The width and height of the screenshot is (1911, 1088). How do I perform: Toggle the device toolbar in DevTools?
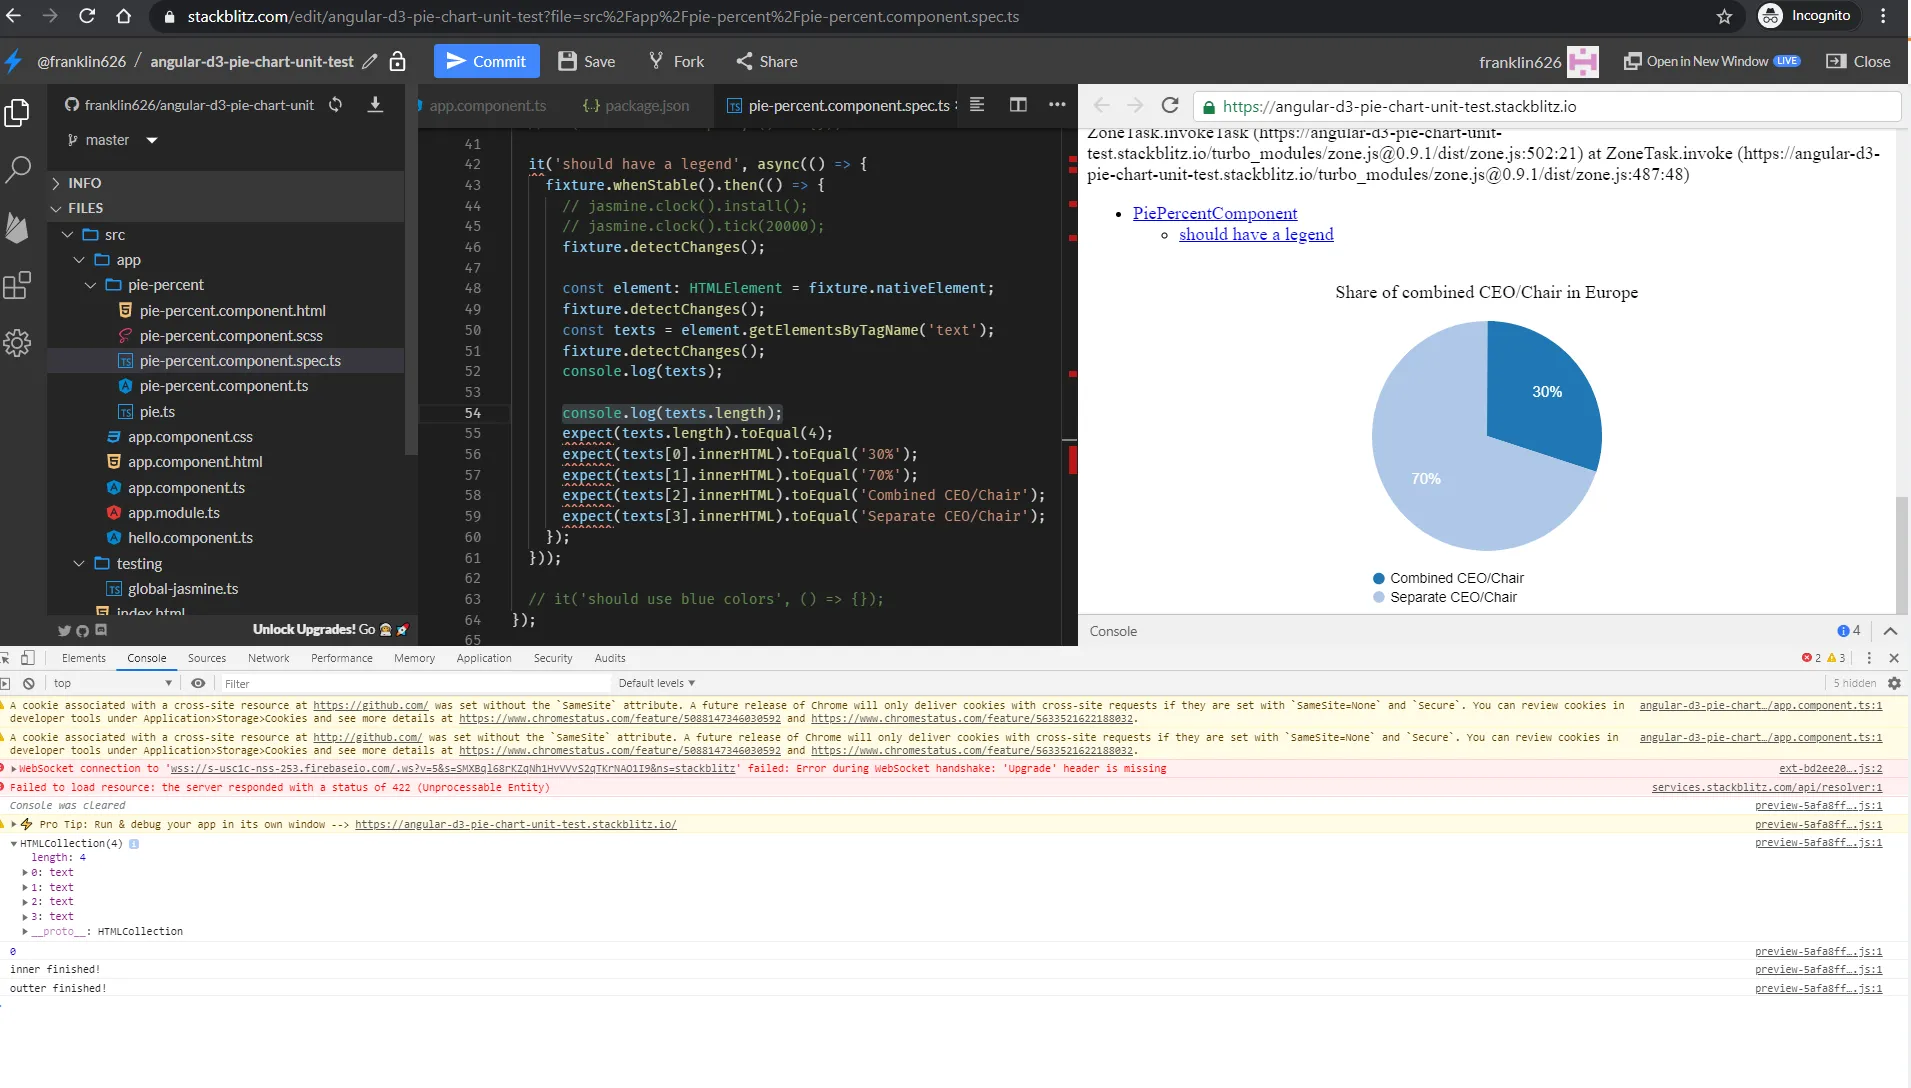(28, 659)
